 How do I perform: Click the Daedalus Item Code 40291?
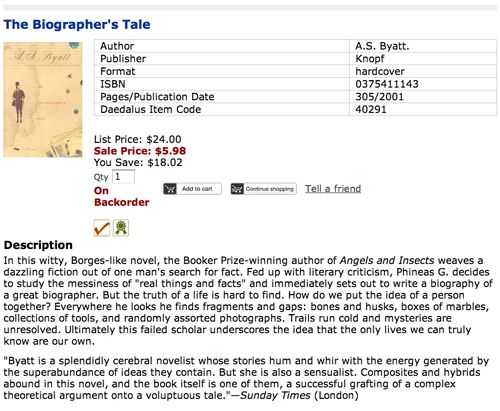point(371,109)
